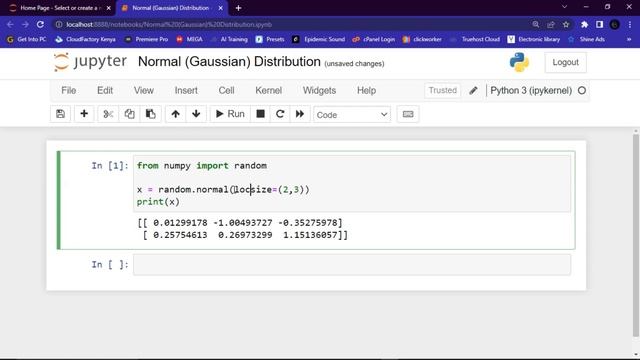Open the tab search dropdown chevron
640x360 pixels.
(x=564, y=7)
